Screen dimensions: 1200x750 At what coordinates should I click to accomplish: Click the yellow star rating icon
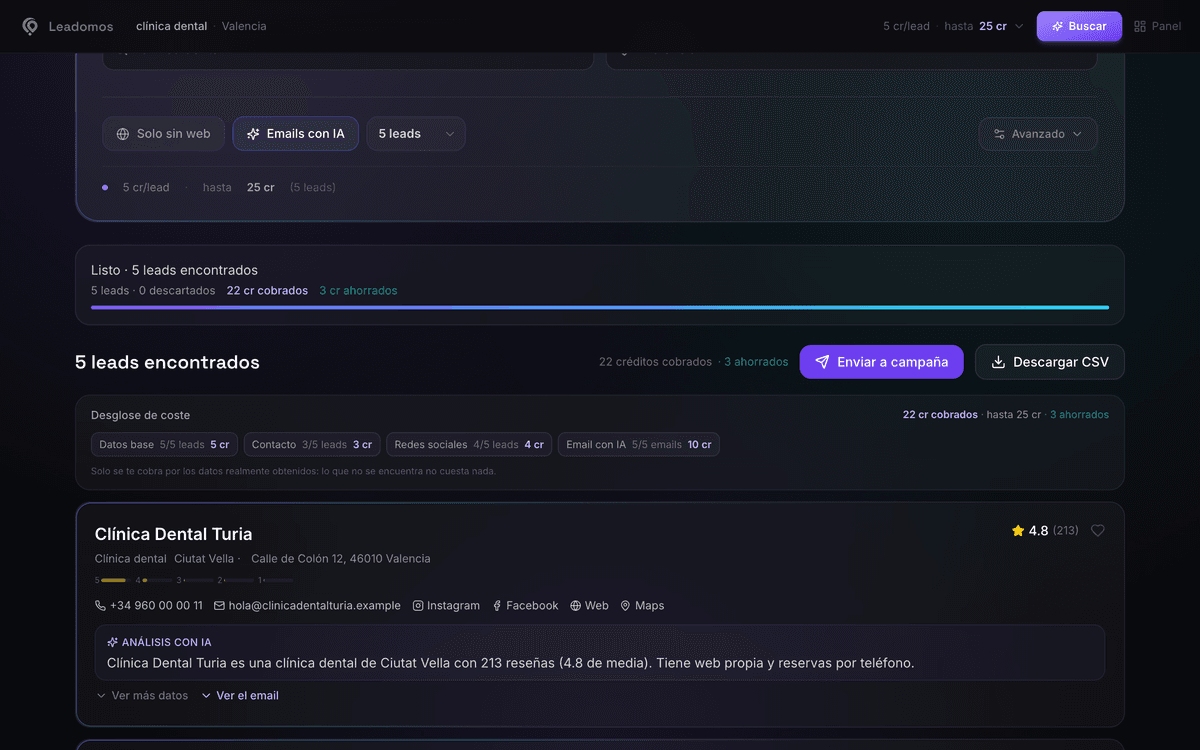click(x=1018, y=531)
